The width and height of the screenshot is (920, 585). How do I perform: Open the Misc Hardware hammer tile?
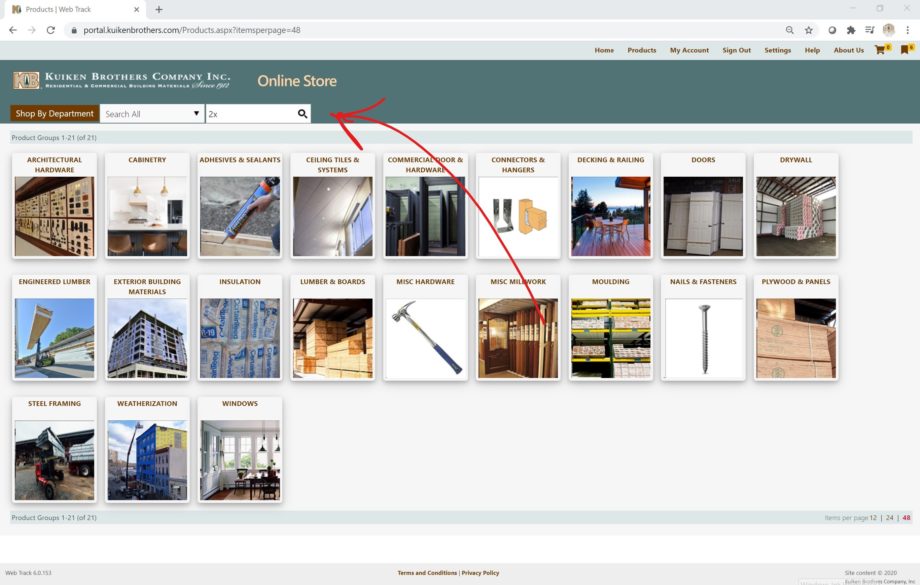click(x=425, y=328)
